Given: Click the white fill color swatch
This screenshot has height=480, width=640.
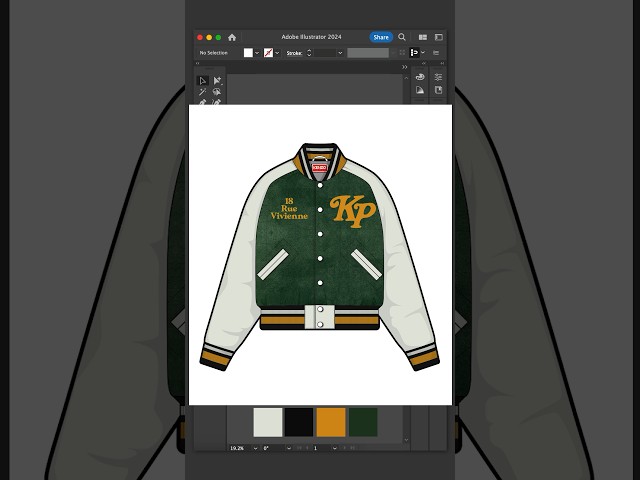Looking at the screenshot, I should [248, 53].
